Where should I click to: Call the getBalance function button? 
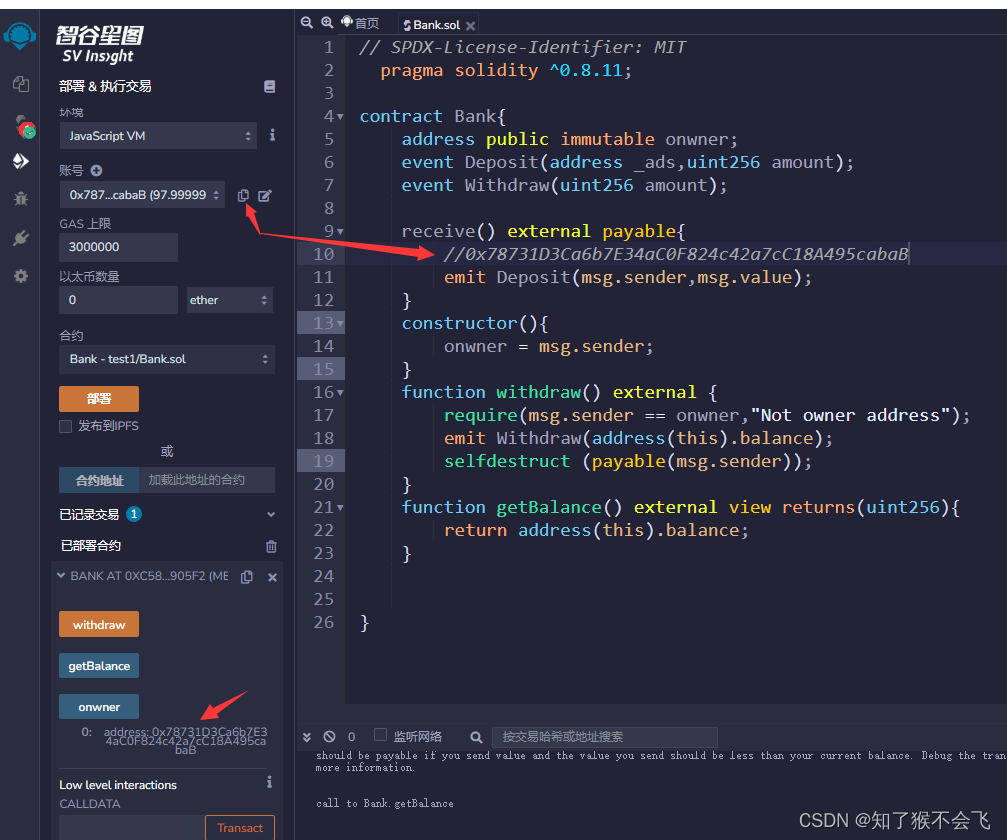click(x=99, y=666)
